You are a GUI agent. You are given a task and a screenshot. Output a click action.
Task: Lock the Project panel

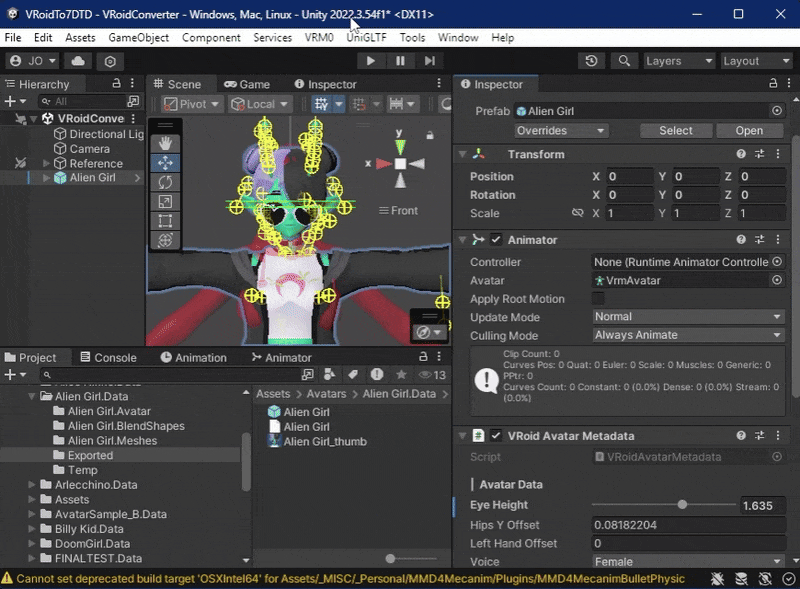(x=423, y=357)
